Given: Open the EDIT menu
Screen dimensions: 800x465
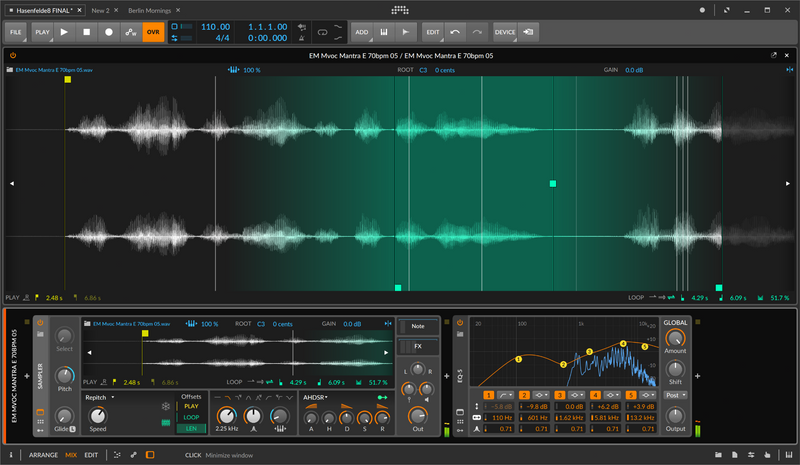Looking at the screenshot, I should 433,32.
